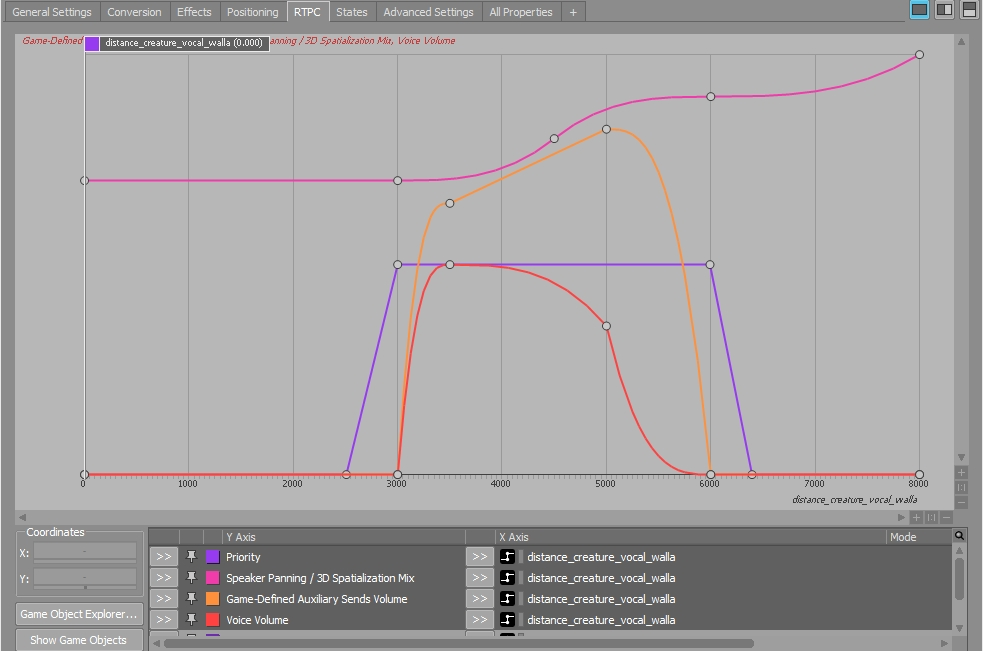Click the RTPC list horizontal scrollbar thumb

(459, 643)
